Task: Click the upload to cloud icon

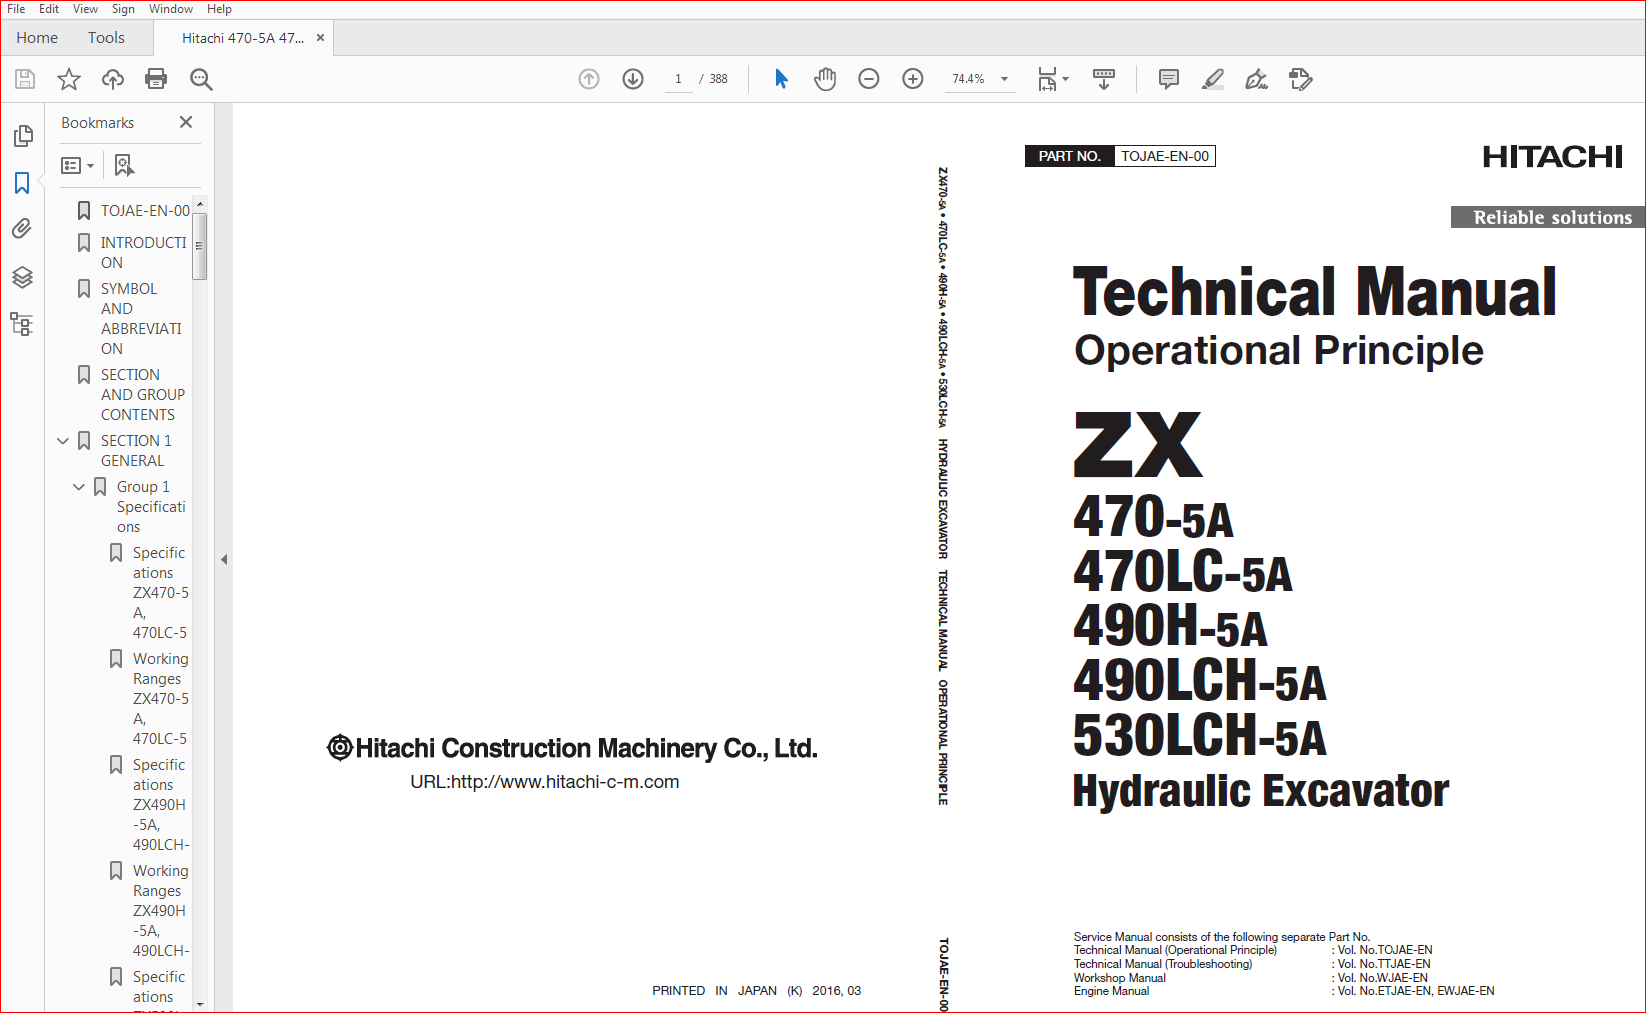Action: pyautogui.click(x=113, y=79)
